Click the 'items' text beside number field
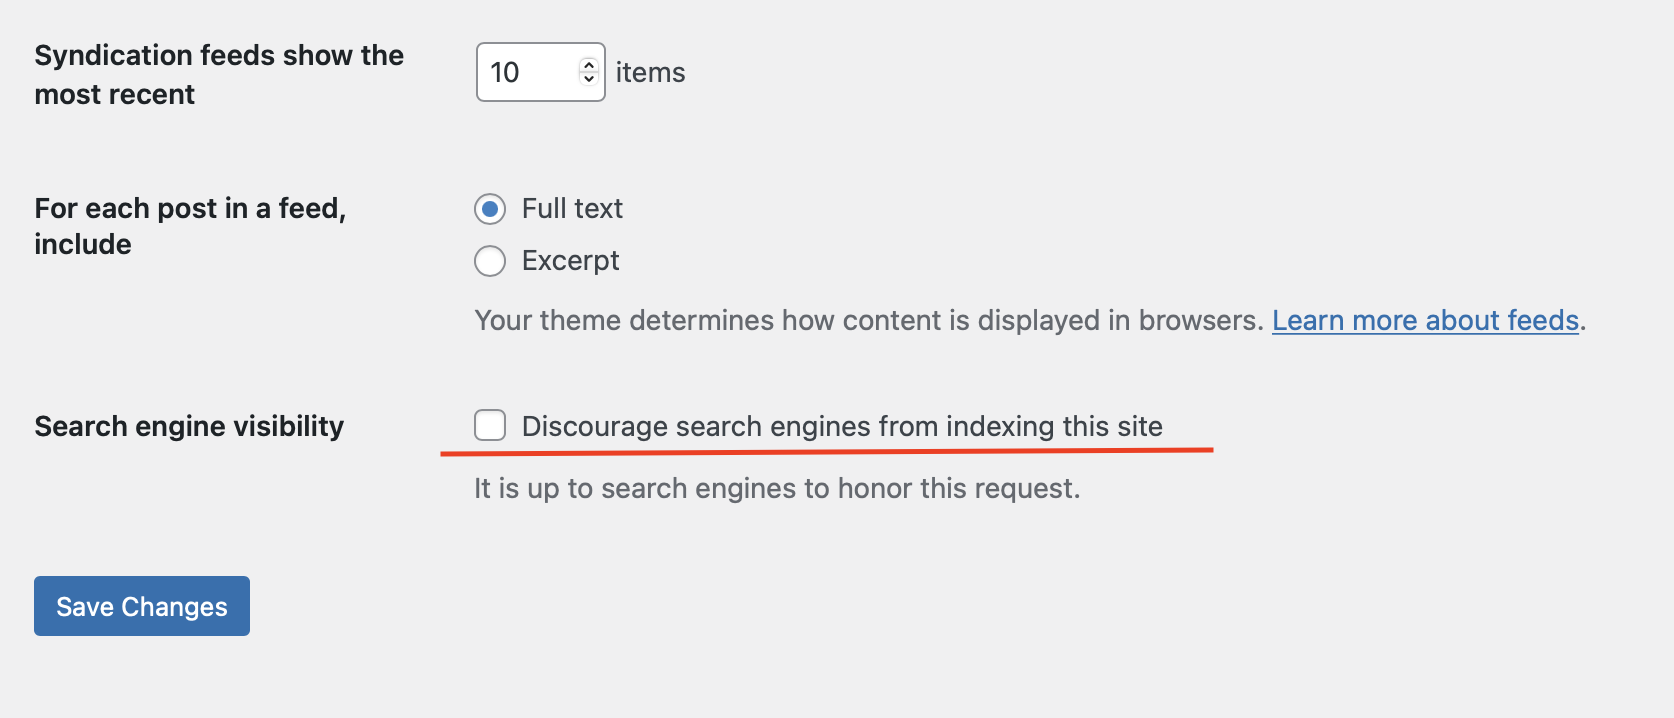This screenshot has height=718, width=1674. pyautogui.click(x=650, y=73)
